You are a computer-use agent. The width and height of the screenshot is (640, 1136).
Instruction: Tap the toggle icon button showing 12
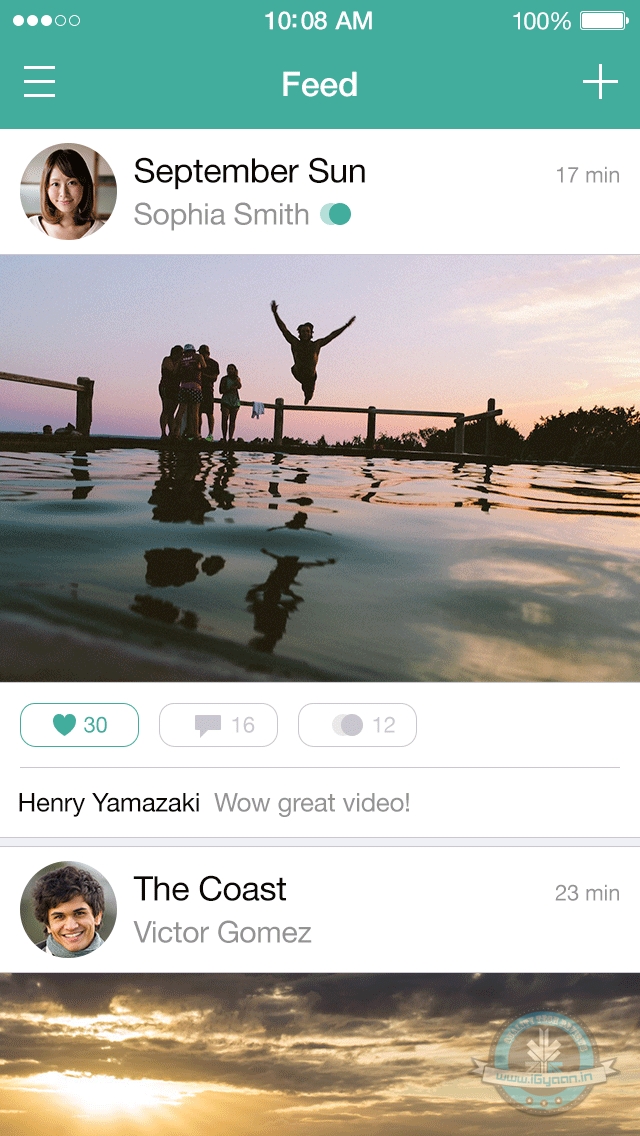pyautogui.click(x=357, y=725)
